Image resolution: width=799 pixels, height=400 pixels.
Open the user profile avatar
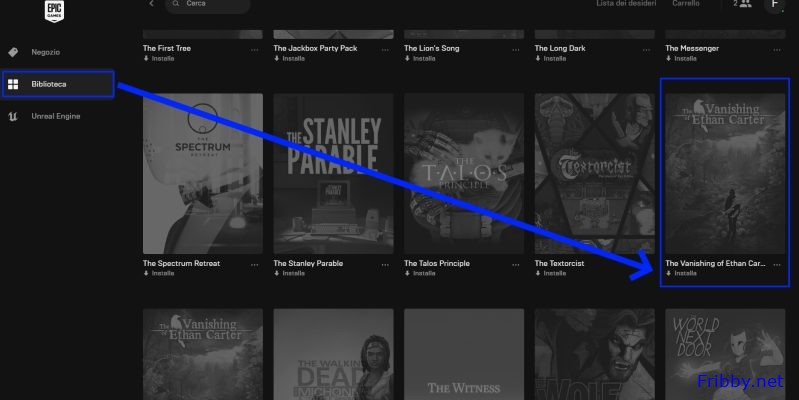pyautogui.click(x=775, y=5)
